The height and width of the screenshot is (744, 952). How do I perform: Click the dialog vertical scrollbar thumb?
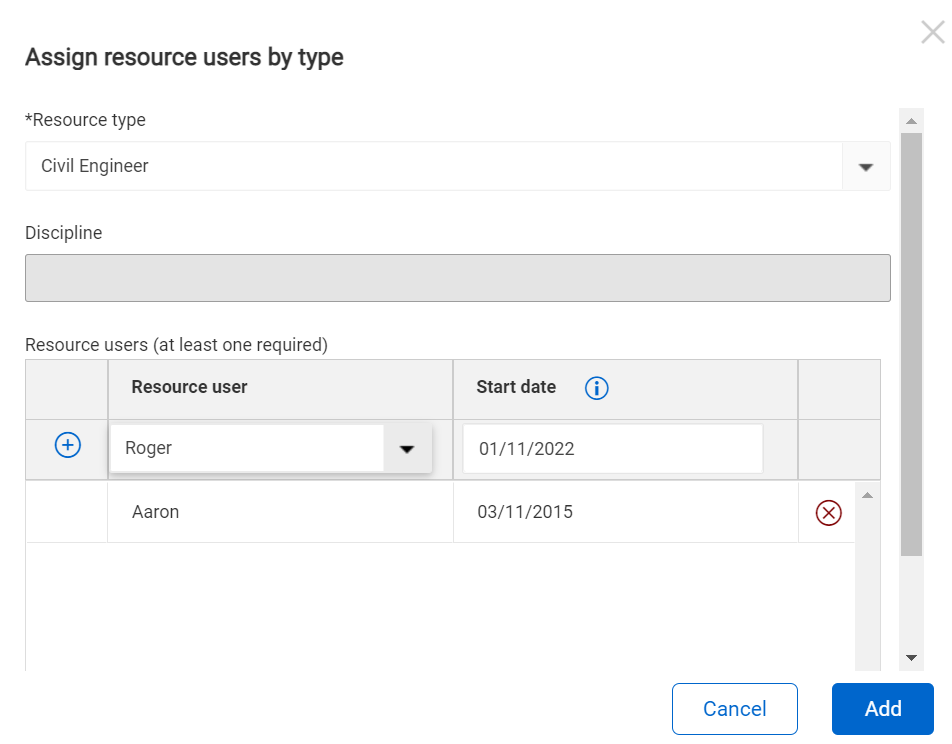911,340
